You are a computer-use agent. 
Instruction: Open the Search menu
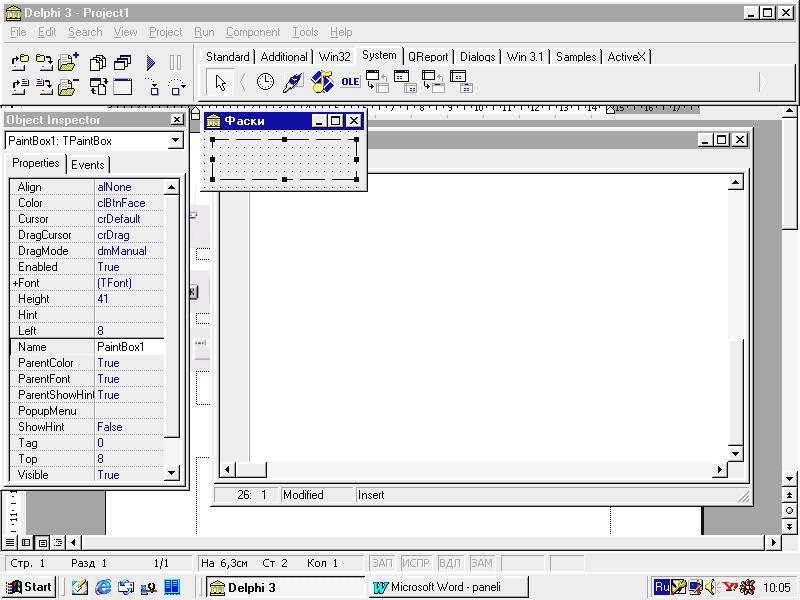coord(85,32)
